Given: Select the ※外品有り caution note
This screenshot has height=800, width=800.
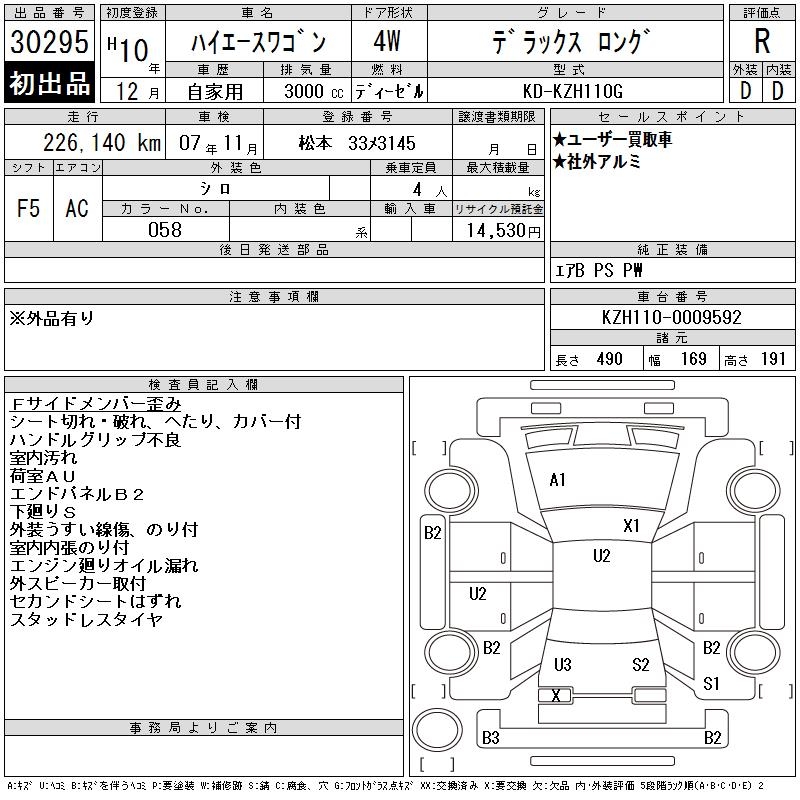Looking at the screenshot, I should pyautogui.click(x=52, y=318).
